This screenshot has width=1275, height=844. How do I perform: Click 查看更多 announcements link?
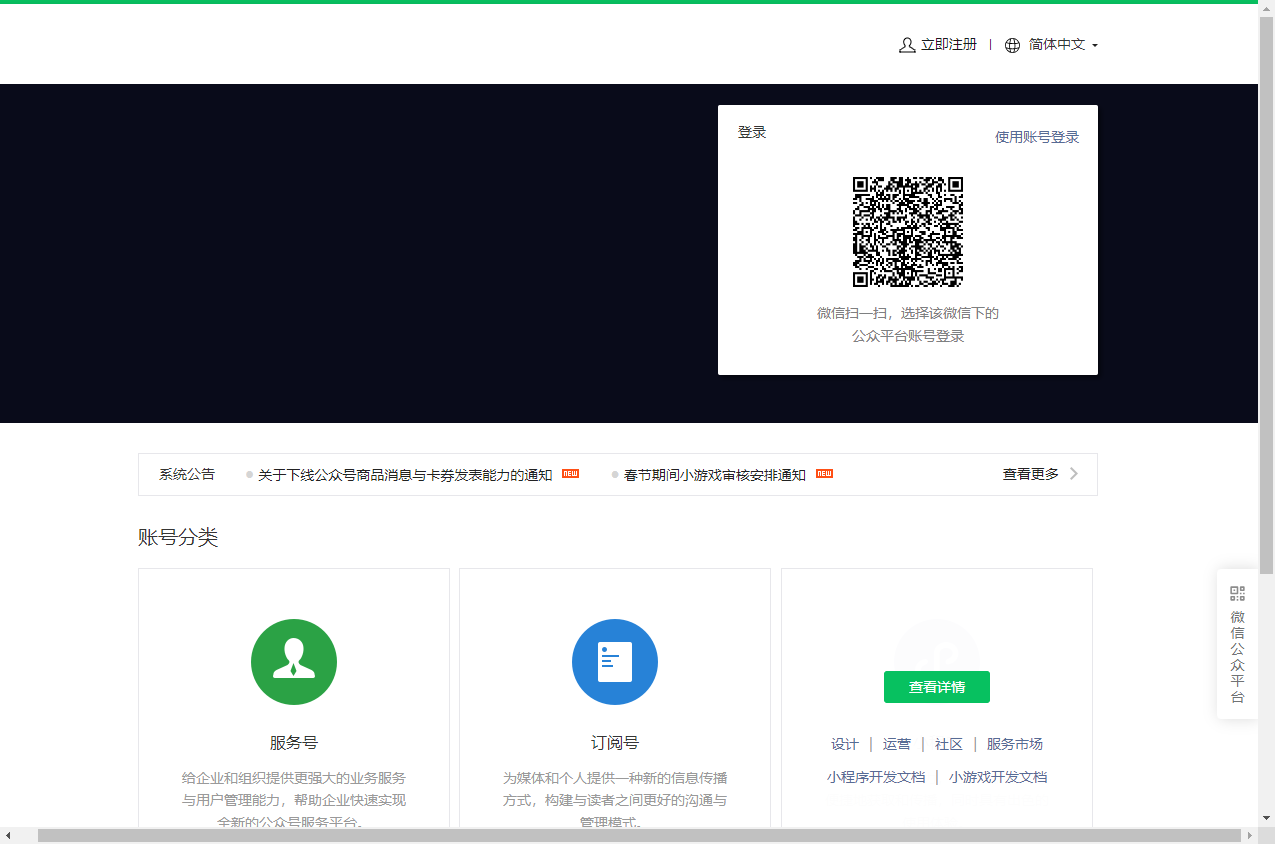(1031, 474)
